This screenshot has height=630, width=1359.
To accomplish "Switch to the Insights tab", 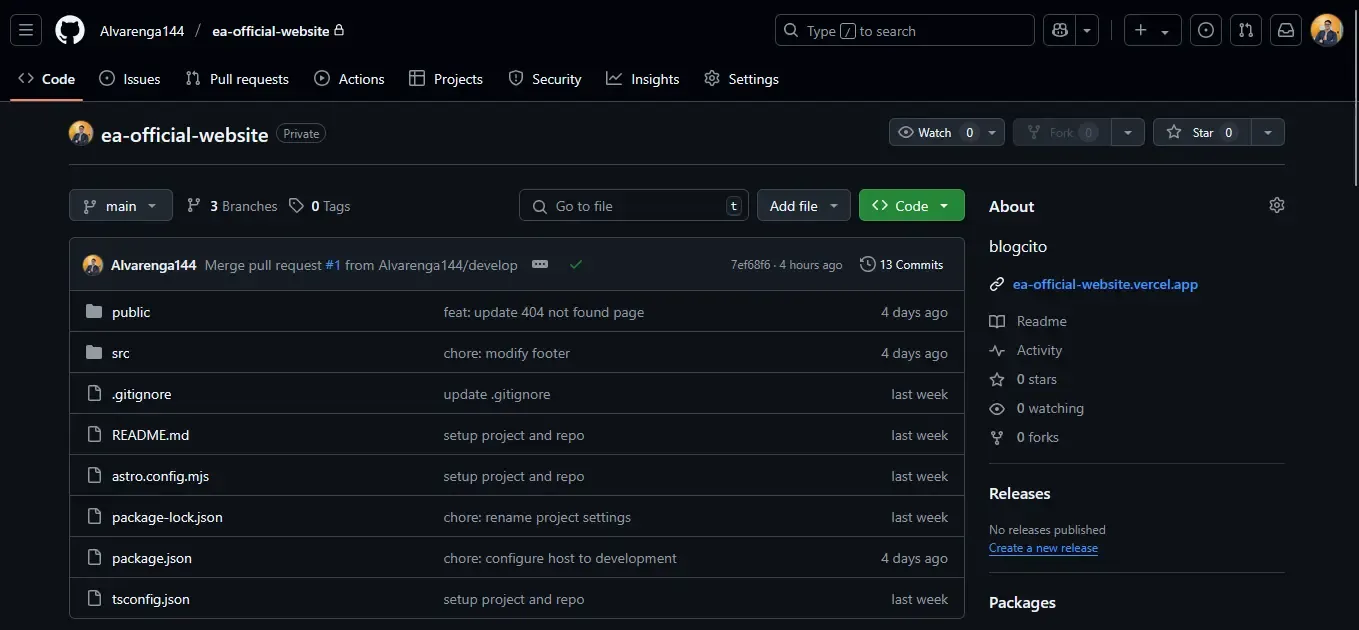I will click(643, 78).
